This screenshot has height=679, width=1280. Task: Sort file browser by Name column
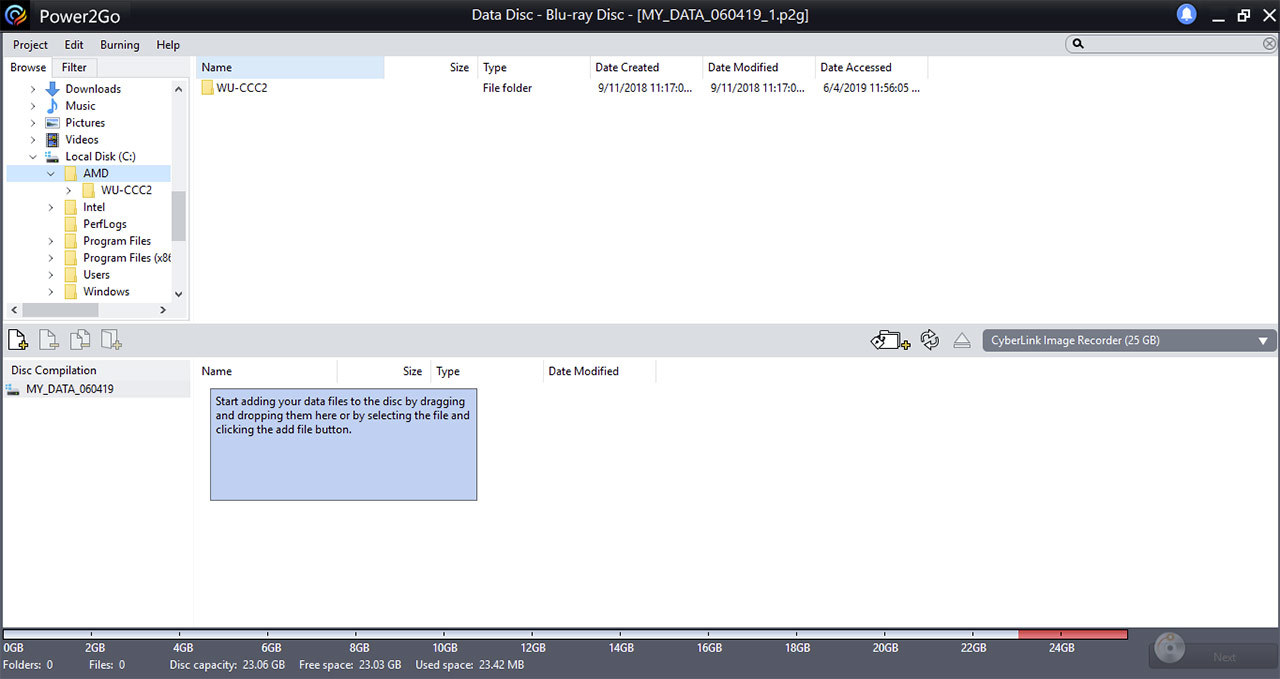(290, 67)
